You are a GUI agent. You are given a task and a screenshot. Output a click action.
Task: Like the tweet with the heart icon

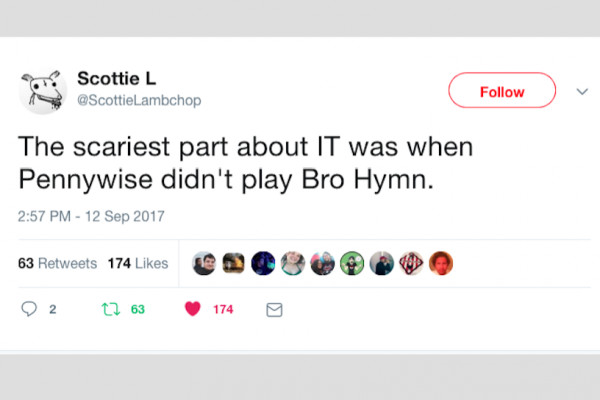[193, 309]
